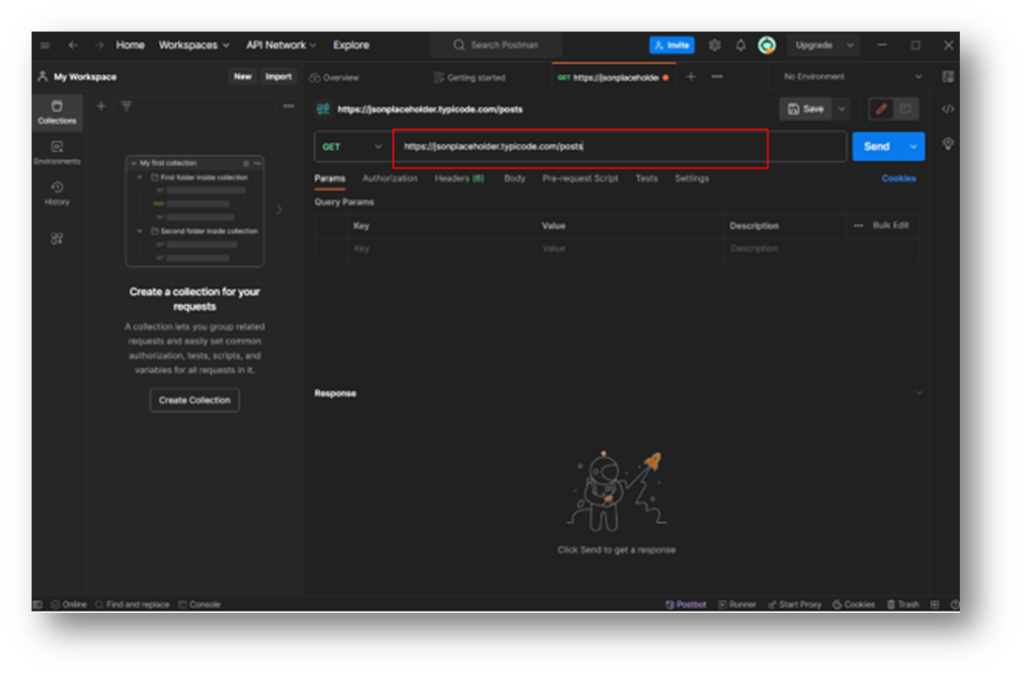Open the Cookies link
This screenshot has height=677, width=1024.
898,178
